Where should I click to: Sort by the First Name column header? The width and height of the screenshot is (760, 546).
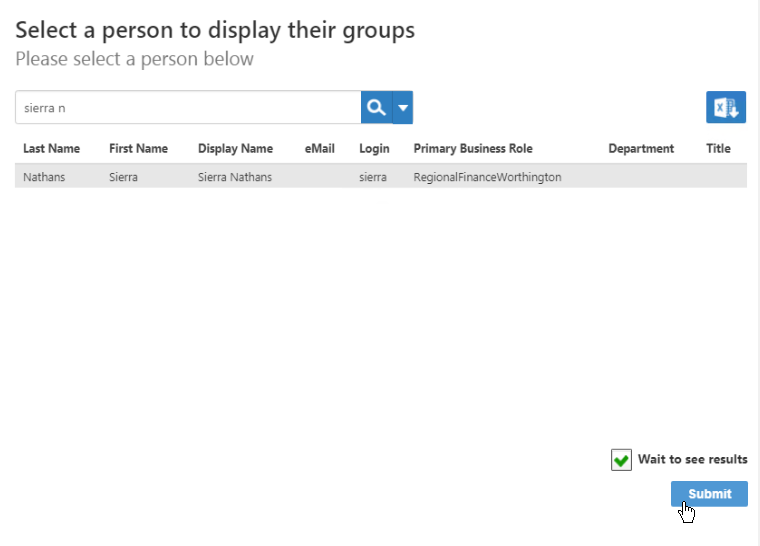138,149
